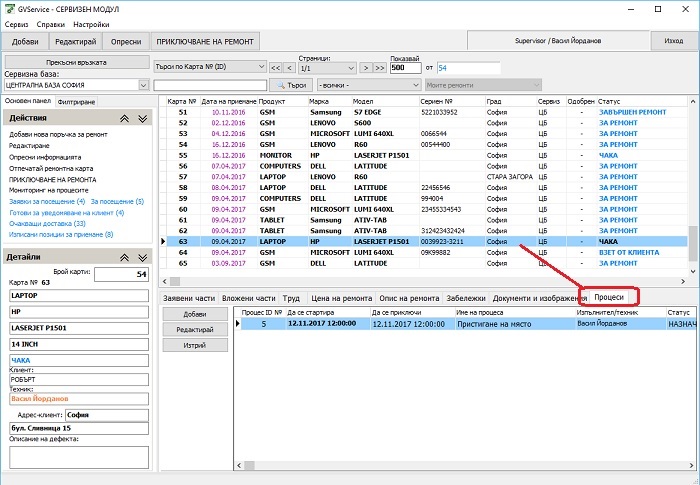Switch to Вложени части tab
This screenshot has height=485, width=700.
(249, 298)
